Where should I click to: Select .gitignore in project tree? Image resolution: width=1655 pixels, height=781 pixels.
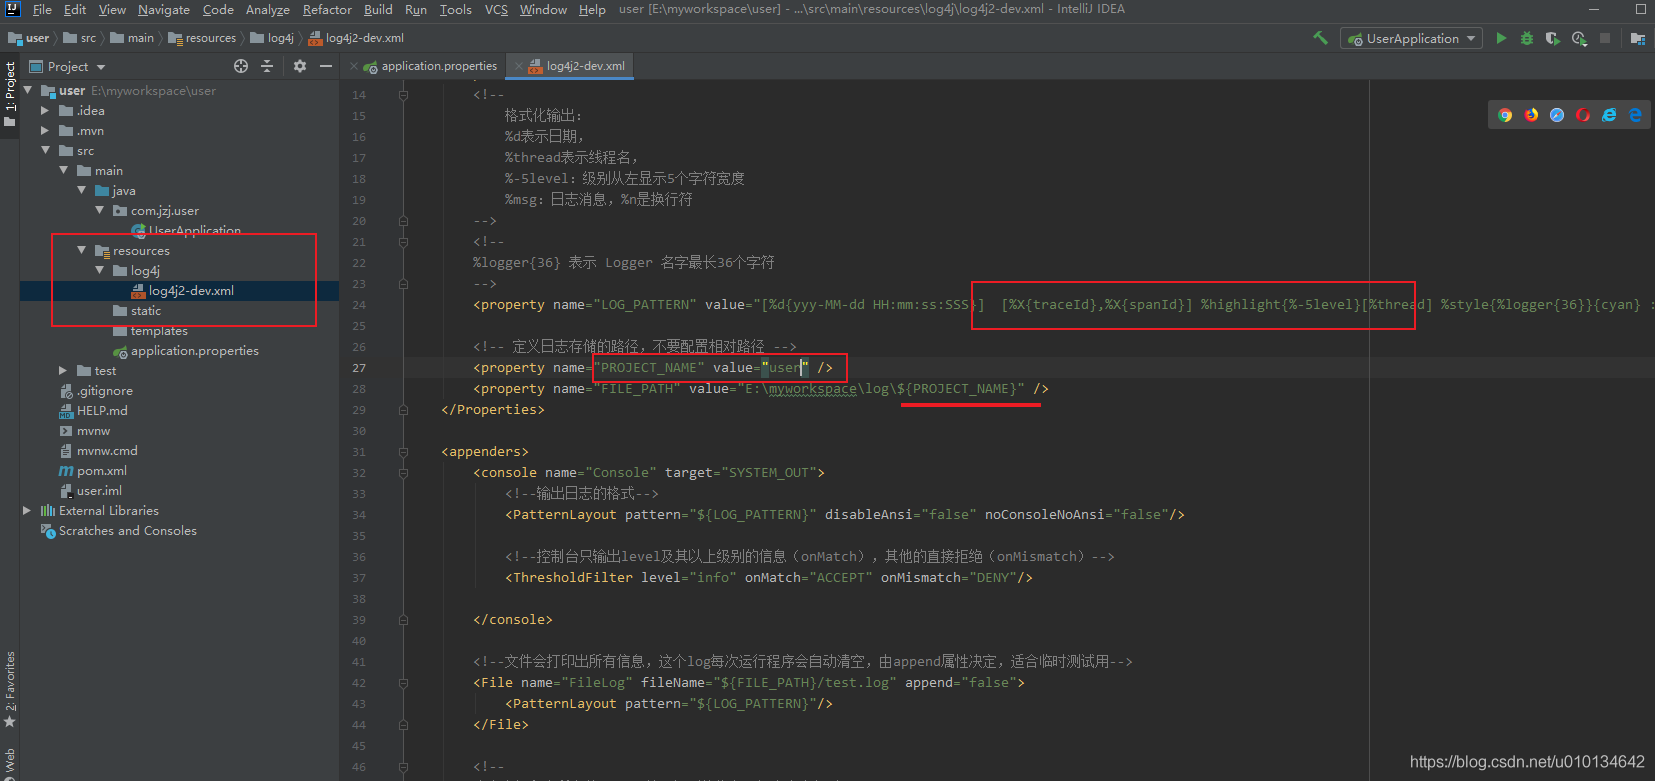(x=105, y=390)
